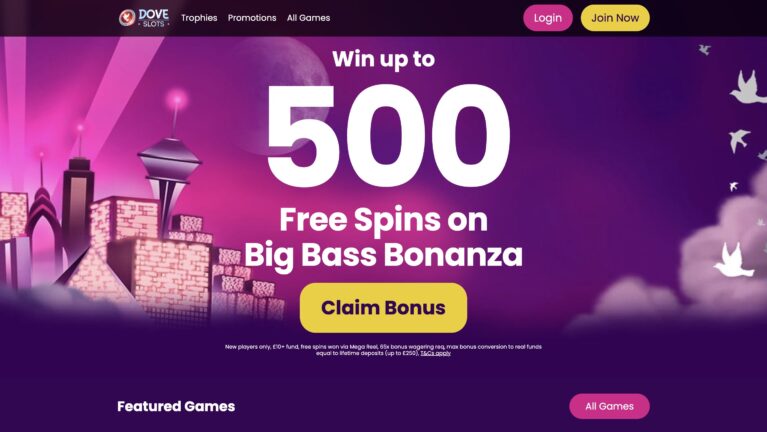The image size is (767, 432).
Task: Click the pink Login button
Action: [547, 18]
